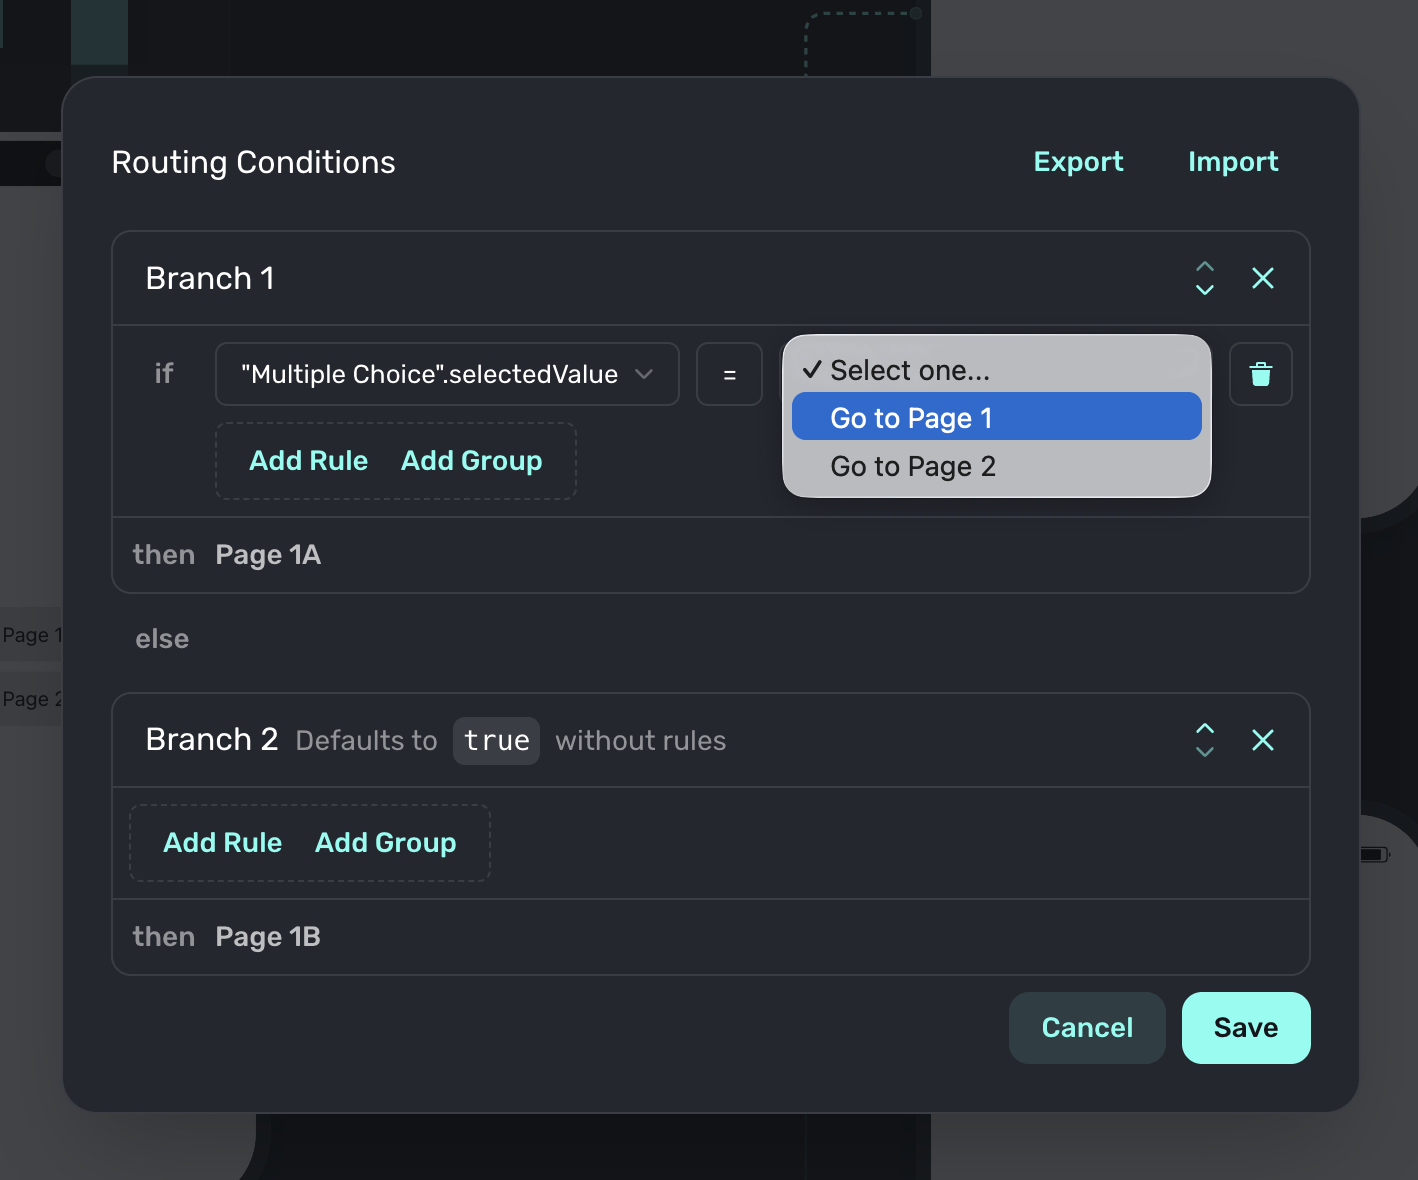Remove Branch 2 with its X icon
1418x1180 pixels.
pos(1263,740)
